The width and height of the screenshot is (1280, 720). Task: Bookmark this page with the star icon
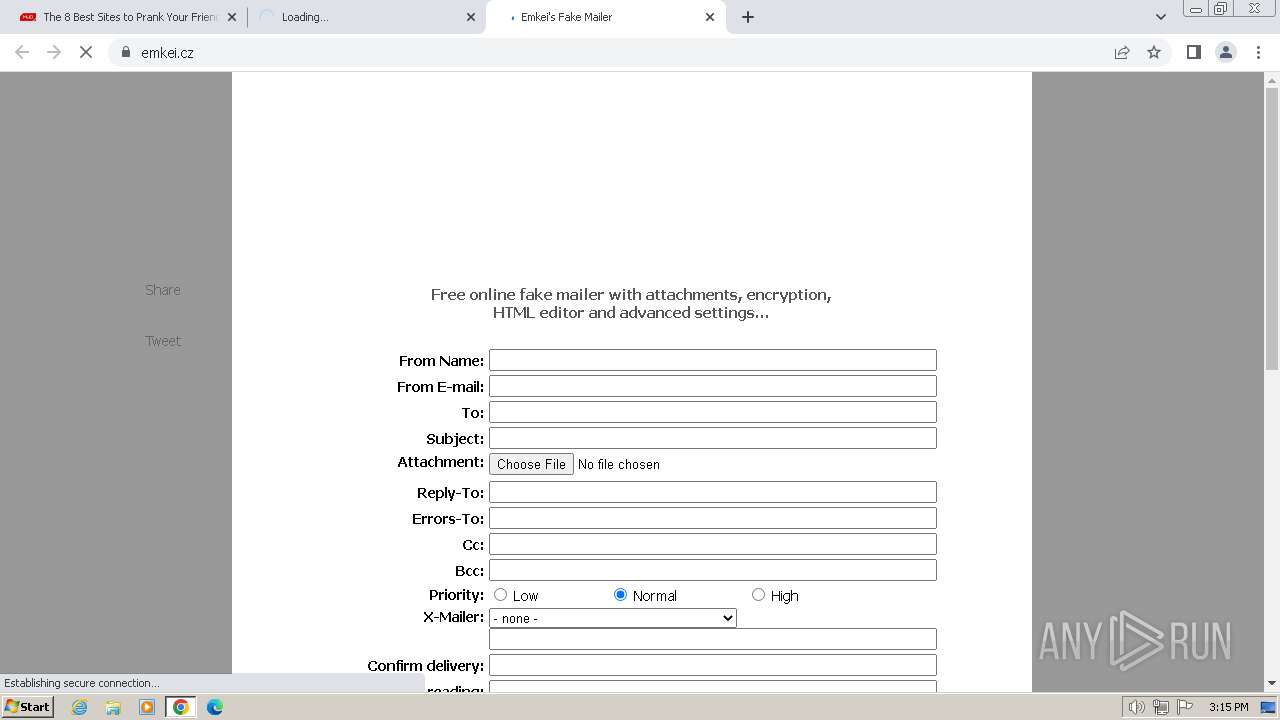point(1154,52)
